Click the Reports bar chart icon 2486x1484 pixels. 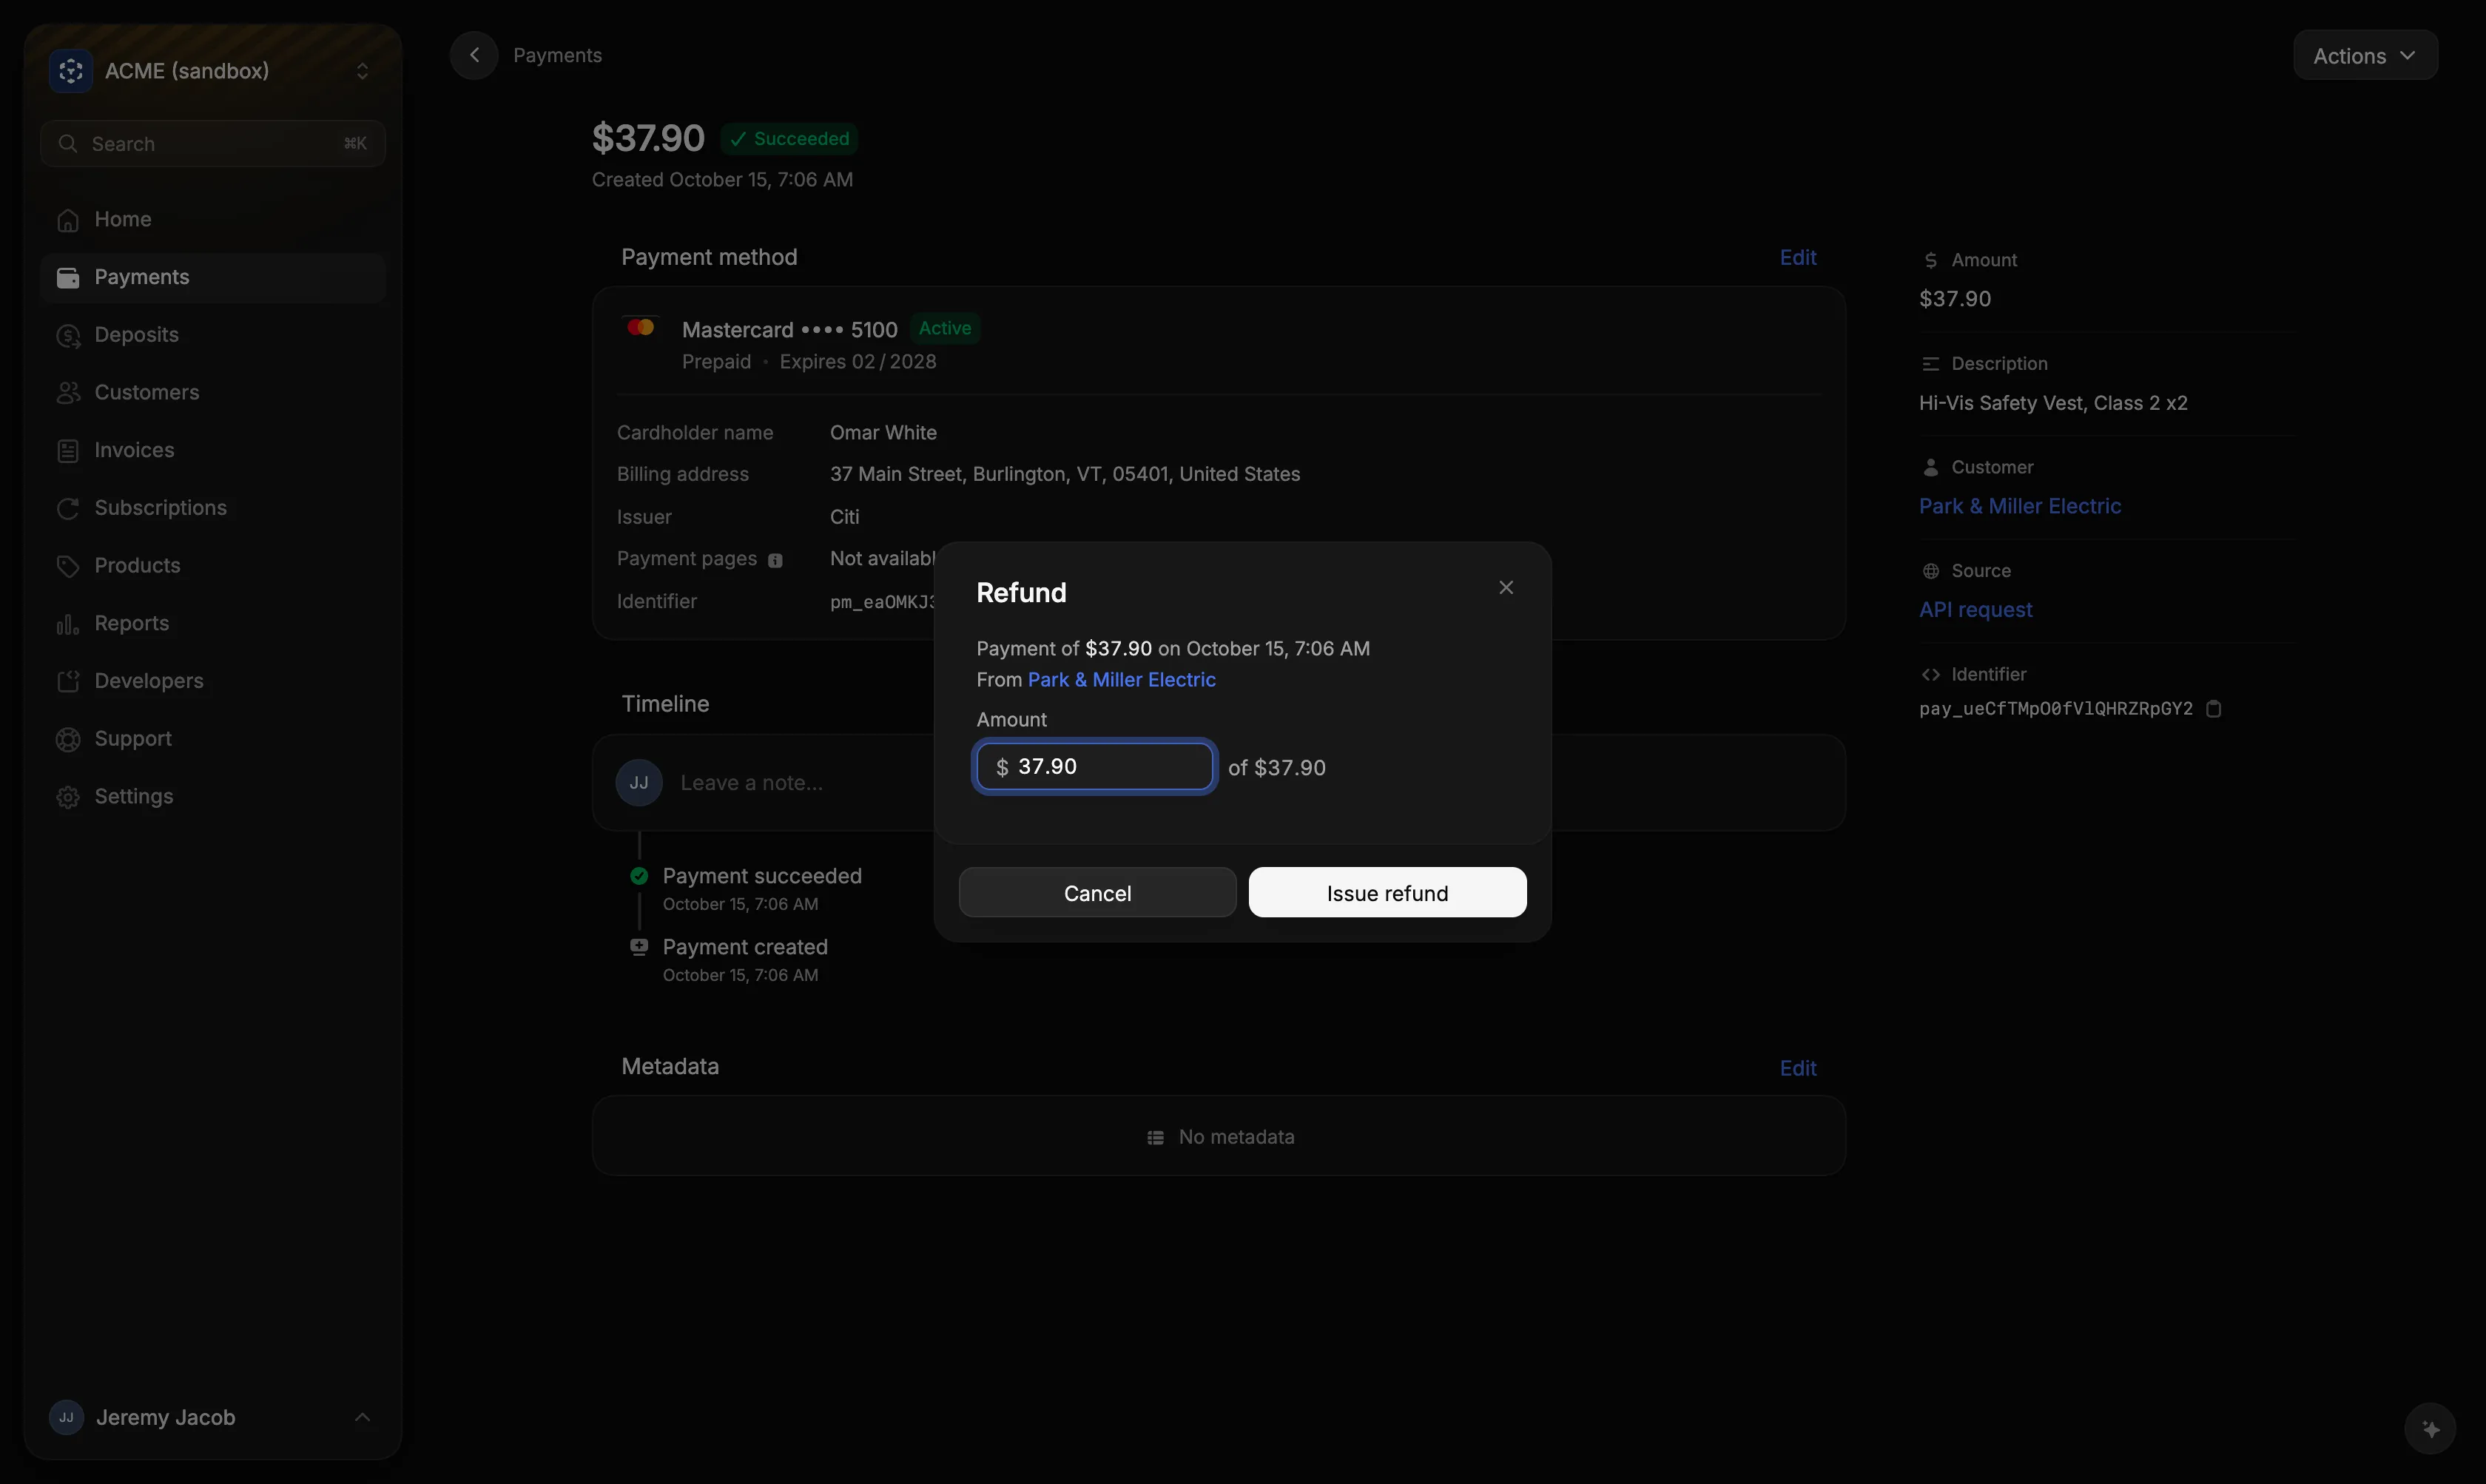click(68, 624)
